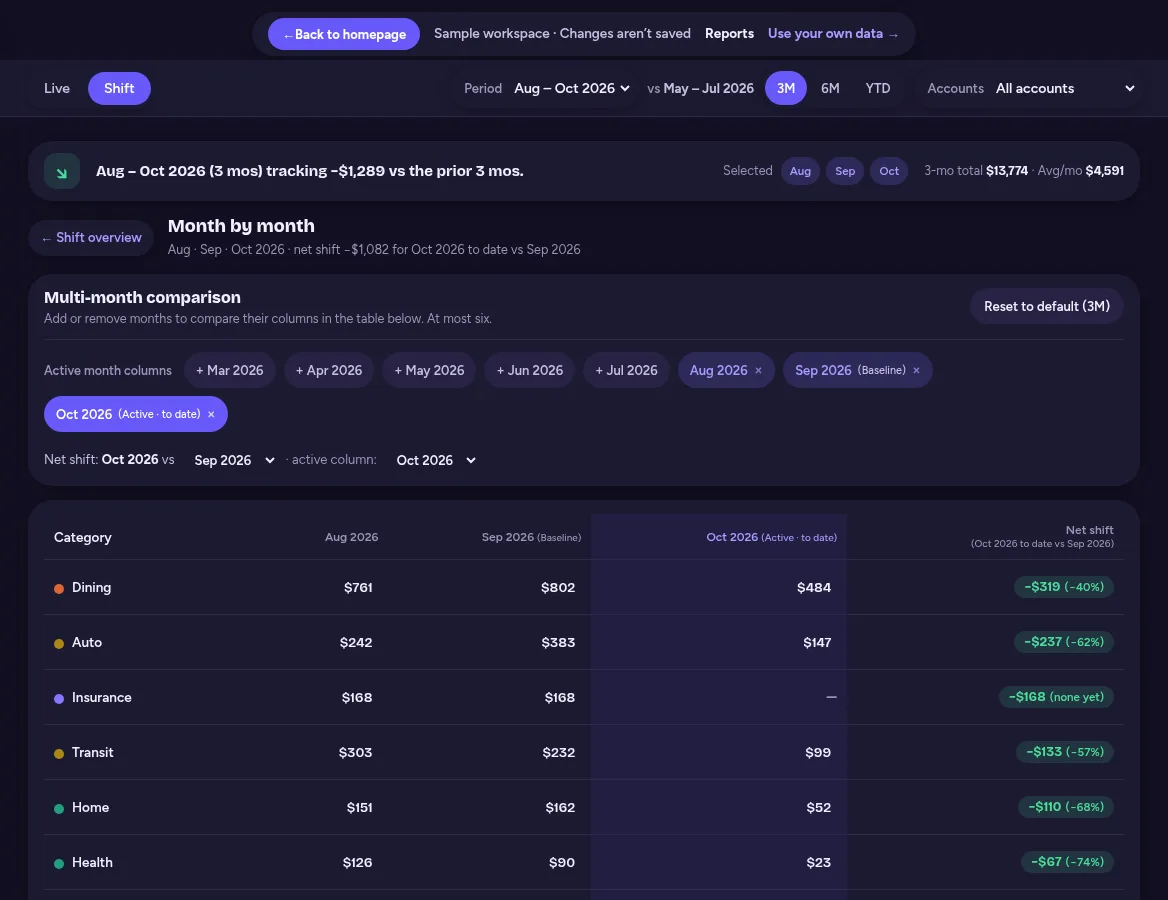
Task: Click the purple Insurance category dot
Action: click(x=59, y=699)
